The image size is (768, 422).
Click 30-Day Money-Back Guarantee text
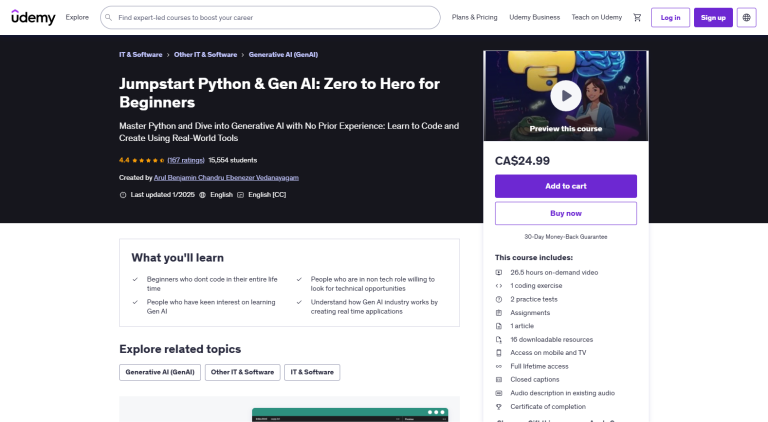tap(566, 237)
